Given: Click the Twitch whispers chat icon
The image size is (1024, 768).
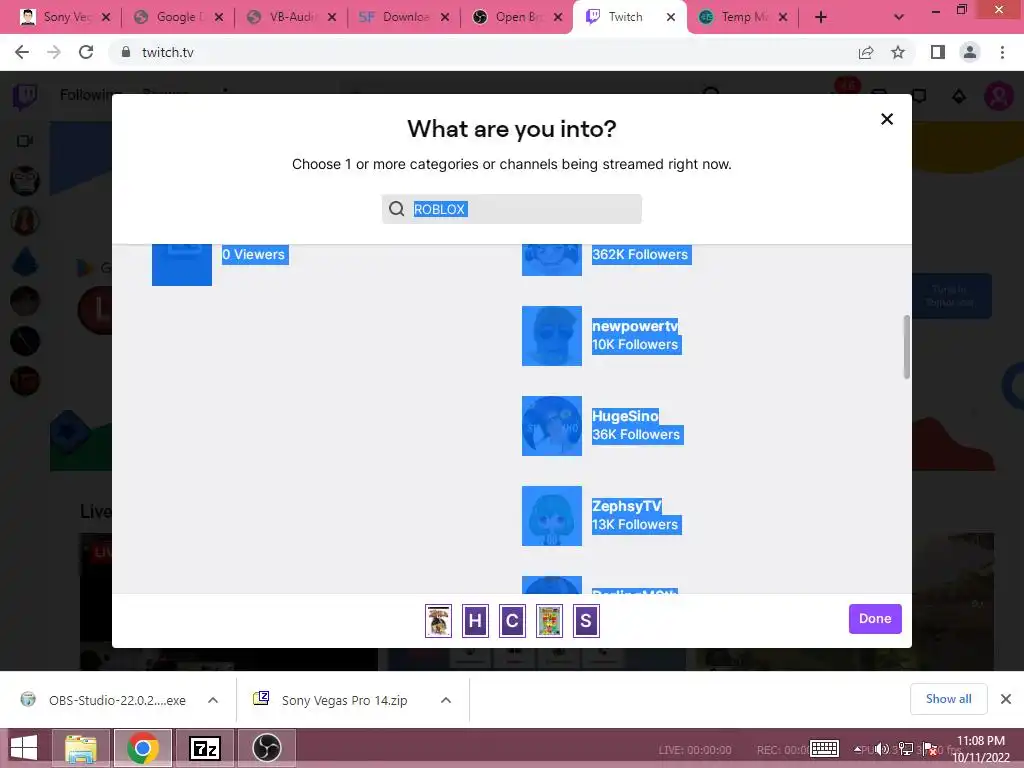Looking at the screenshot, I should [919, 96].
